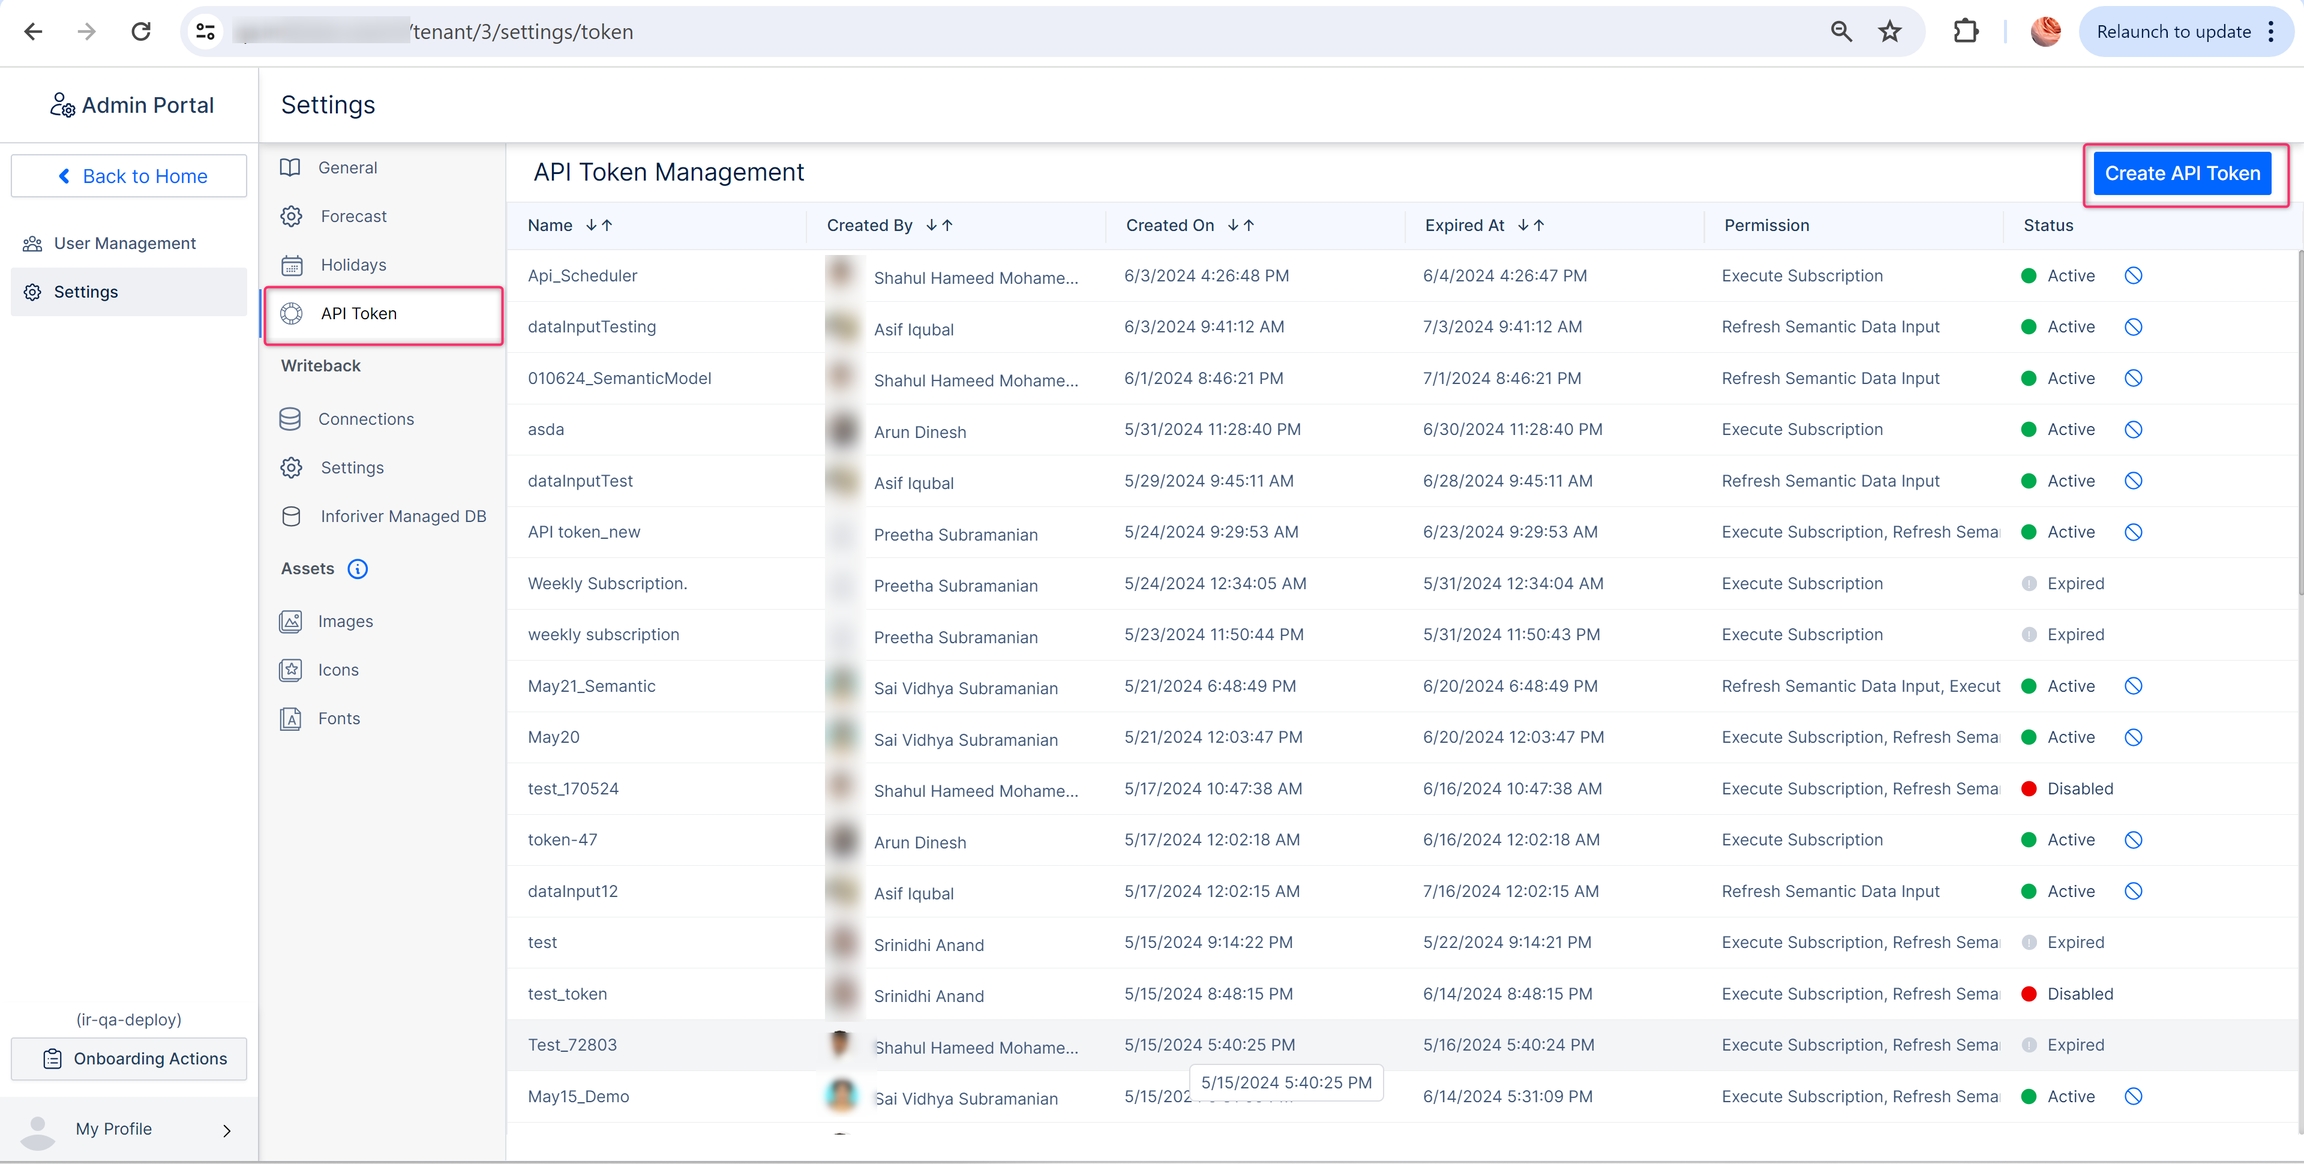Click disable icon for Api_Scheduler token

(2133, 276)
